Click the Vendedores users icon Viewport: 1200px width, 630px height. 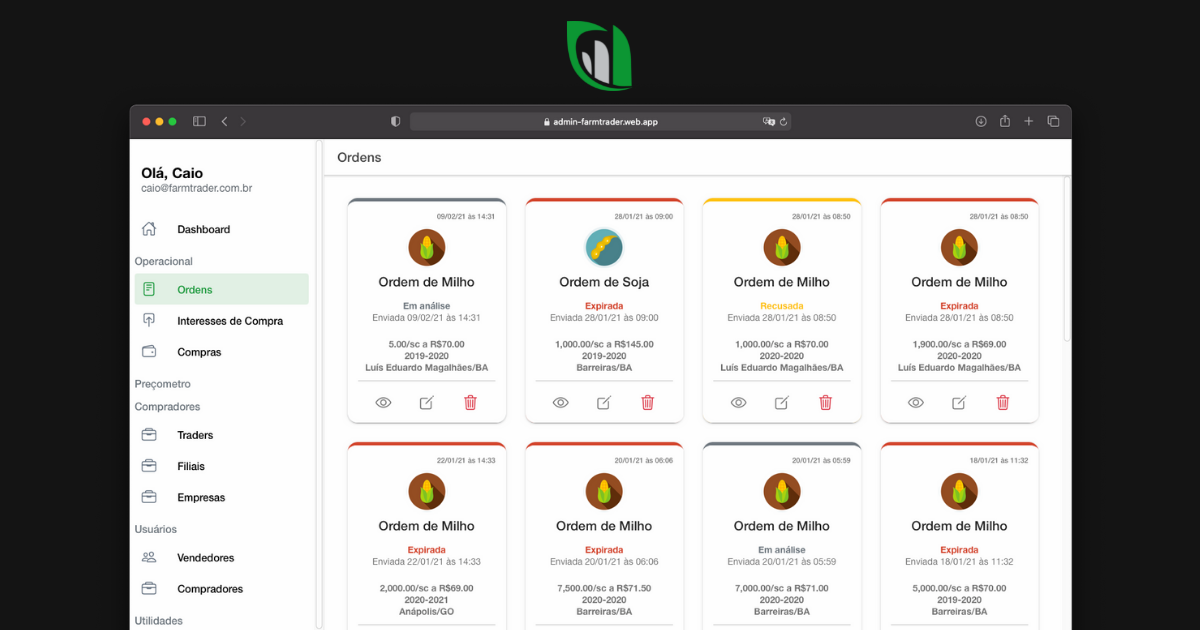(149, 557)
